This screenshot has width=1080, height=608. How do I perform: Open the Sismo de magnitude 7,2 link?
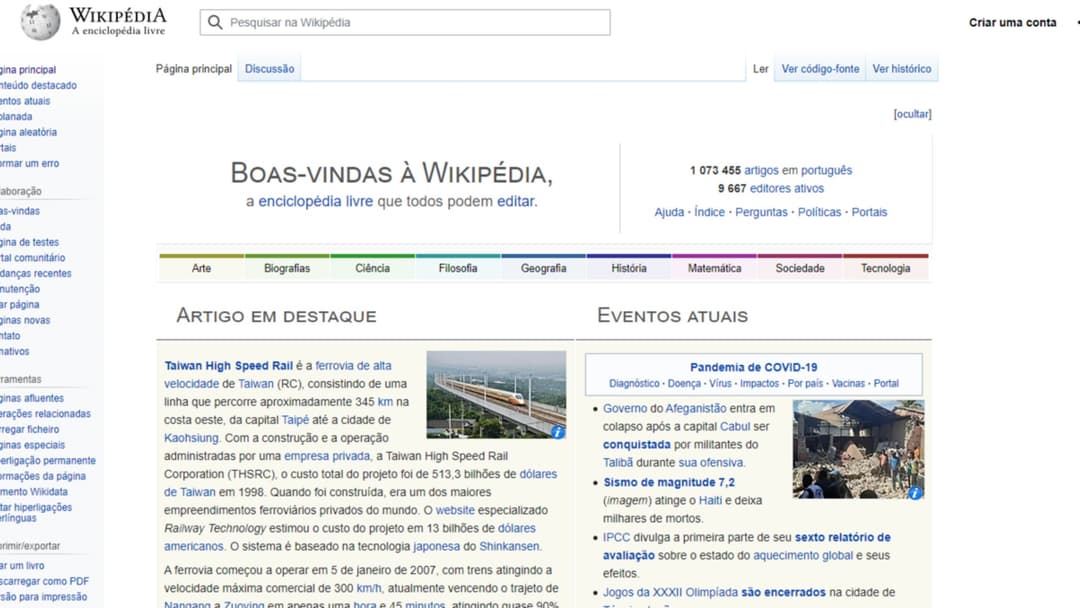pos(669,482)
